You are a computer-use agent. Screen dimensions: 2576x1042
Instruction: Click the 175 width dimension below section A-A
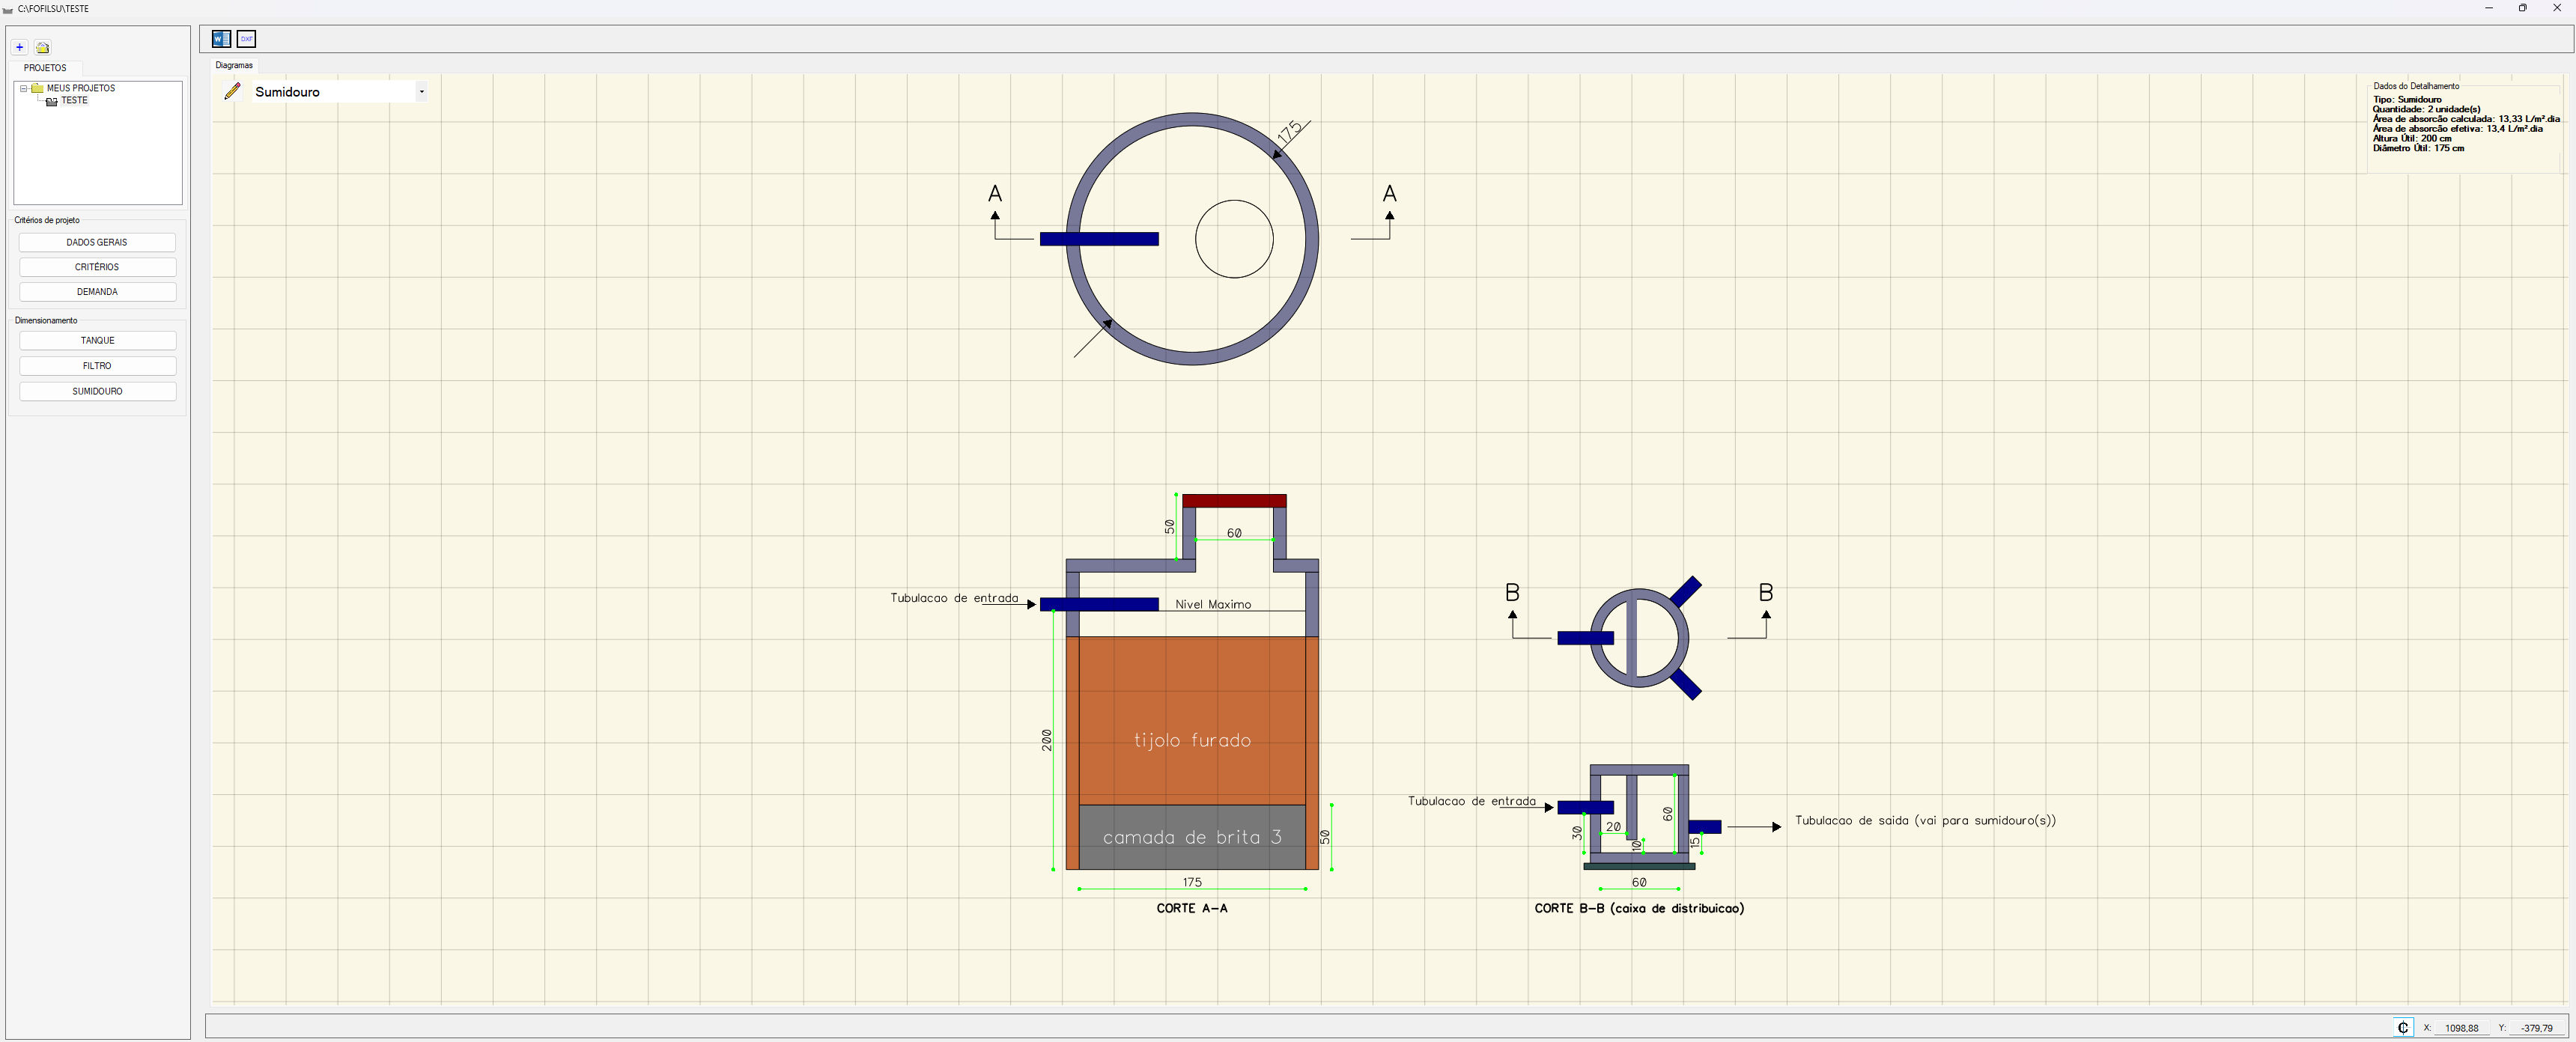click(1192, 882)
